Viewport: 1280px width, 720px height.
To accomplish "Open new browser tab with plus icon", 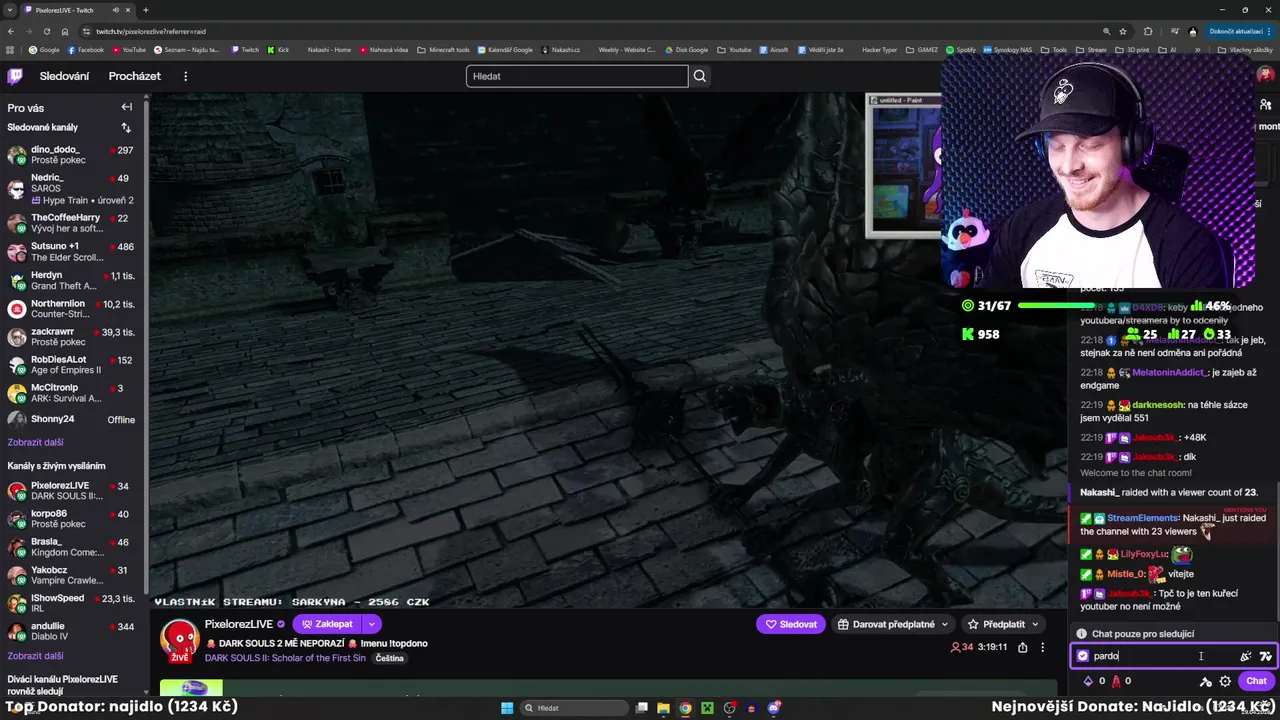I will tap(146, 10).
